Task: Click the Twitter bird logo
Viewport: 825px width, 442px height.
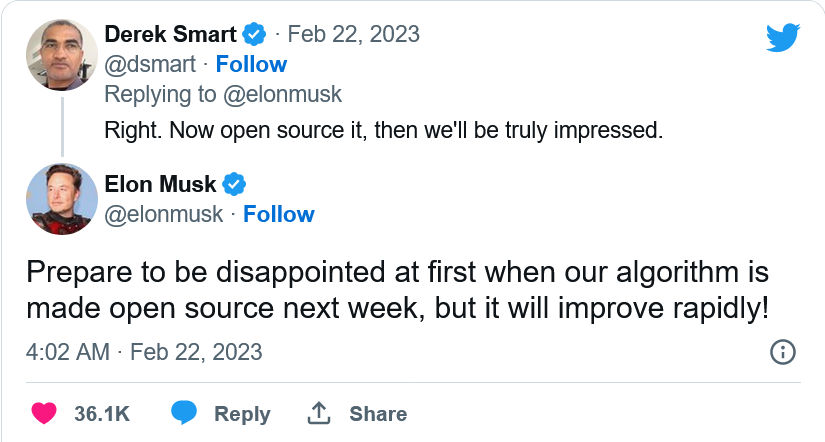Action: coord(783,37)
